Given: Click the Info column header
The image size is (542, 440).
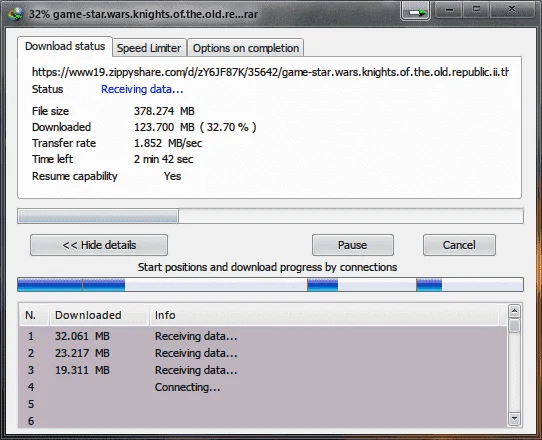Looking at the screenshot, I should pos(325,315).
